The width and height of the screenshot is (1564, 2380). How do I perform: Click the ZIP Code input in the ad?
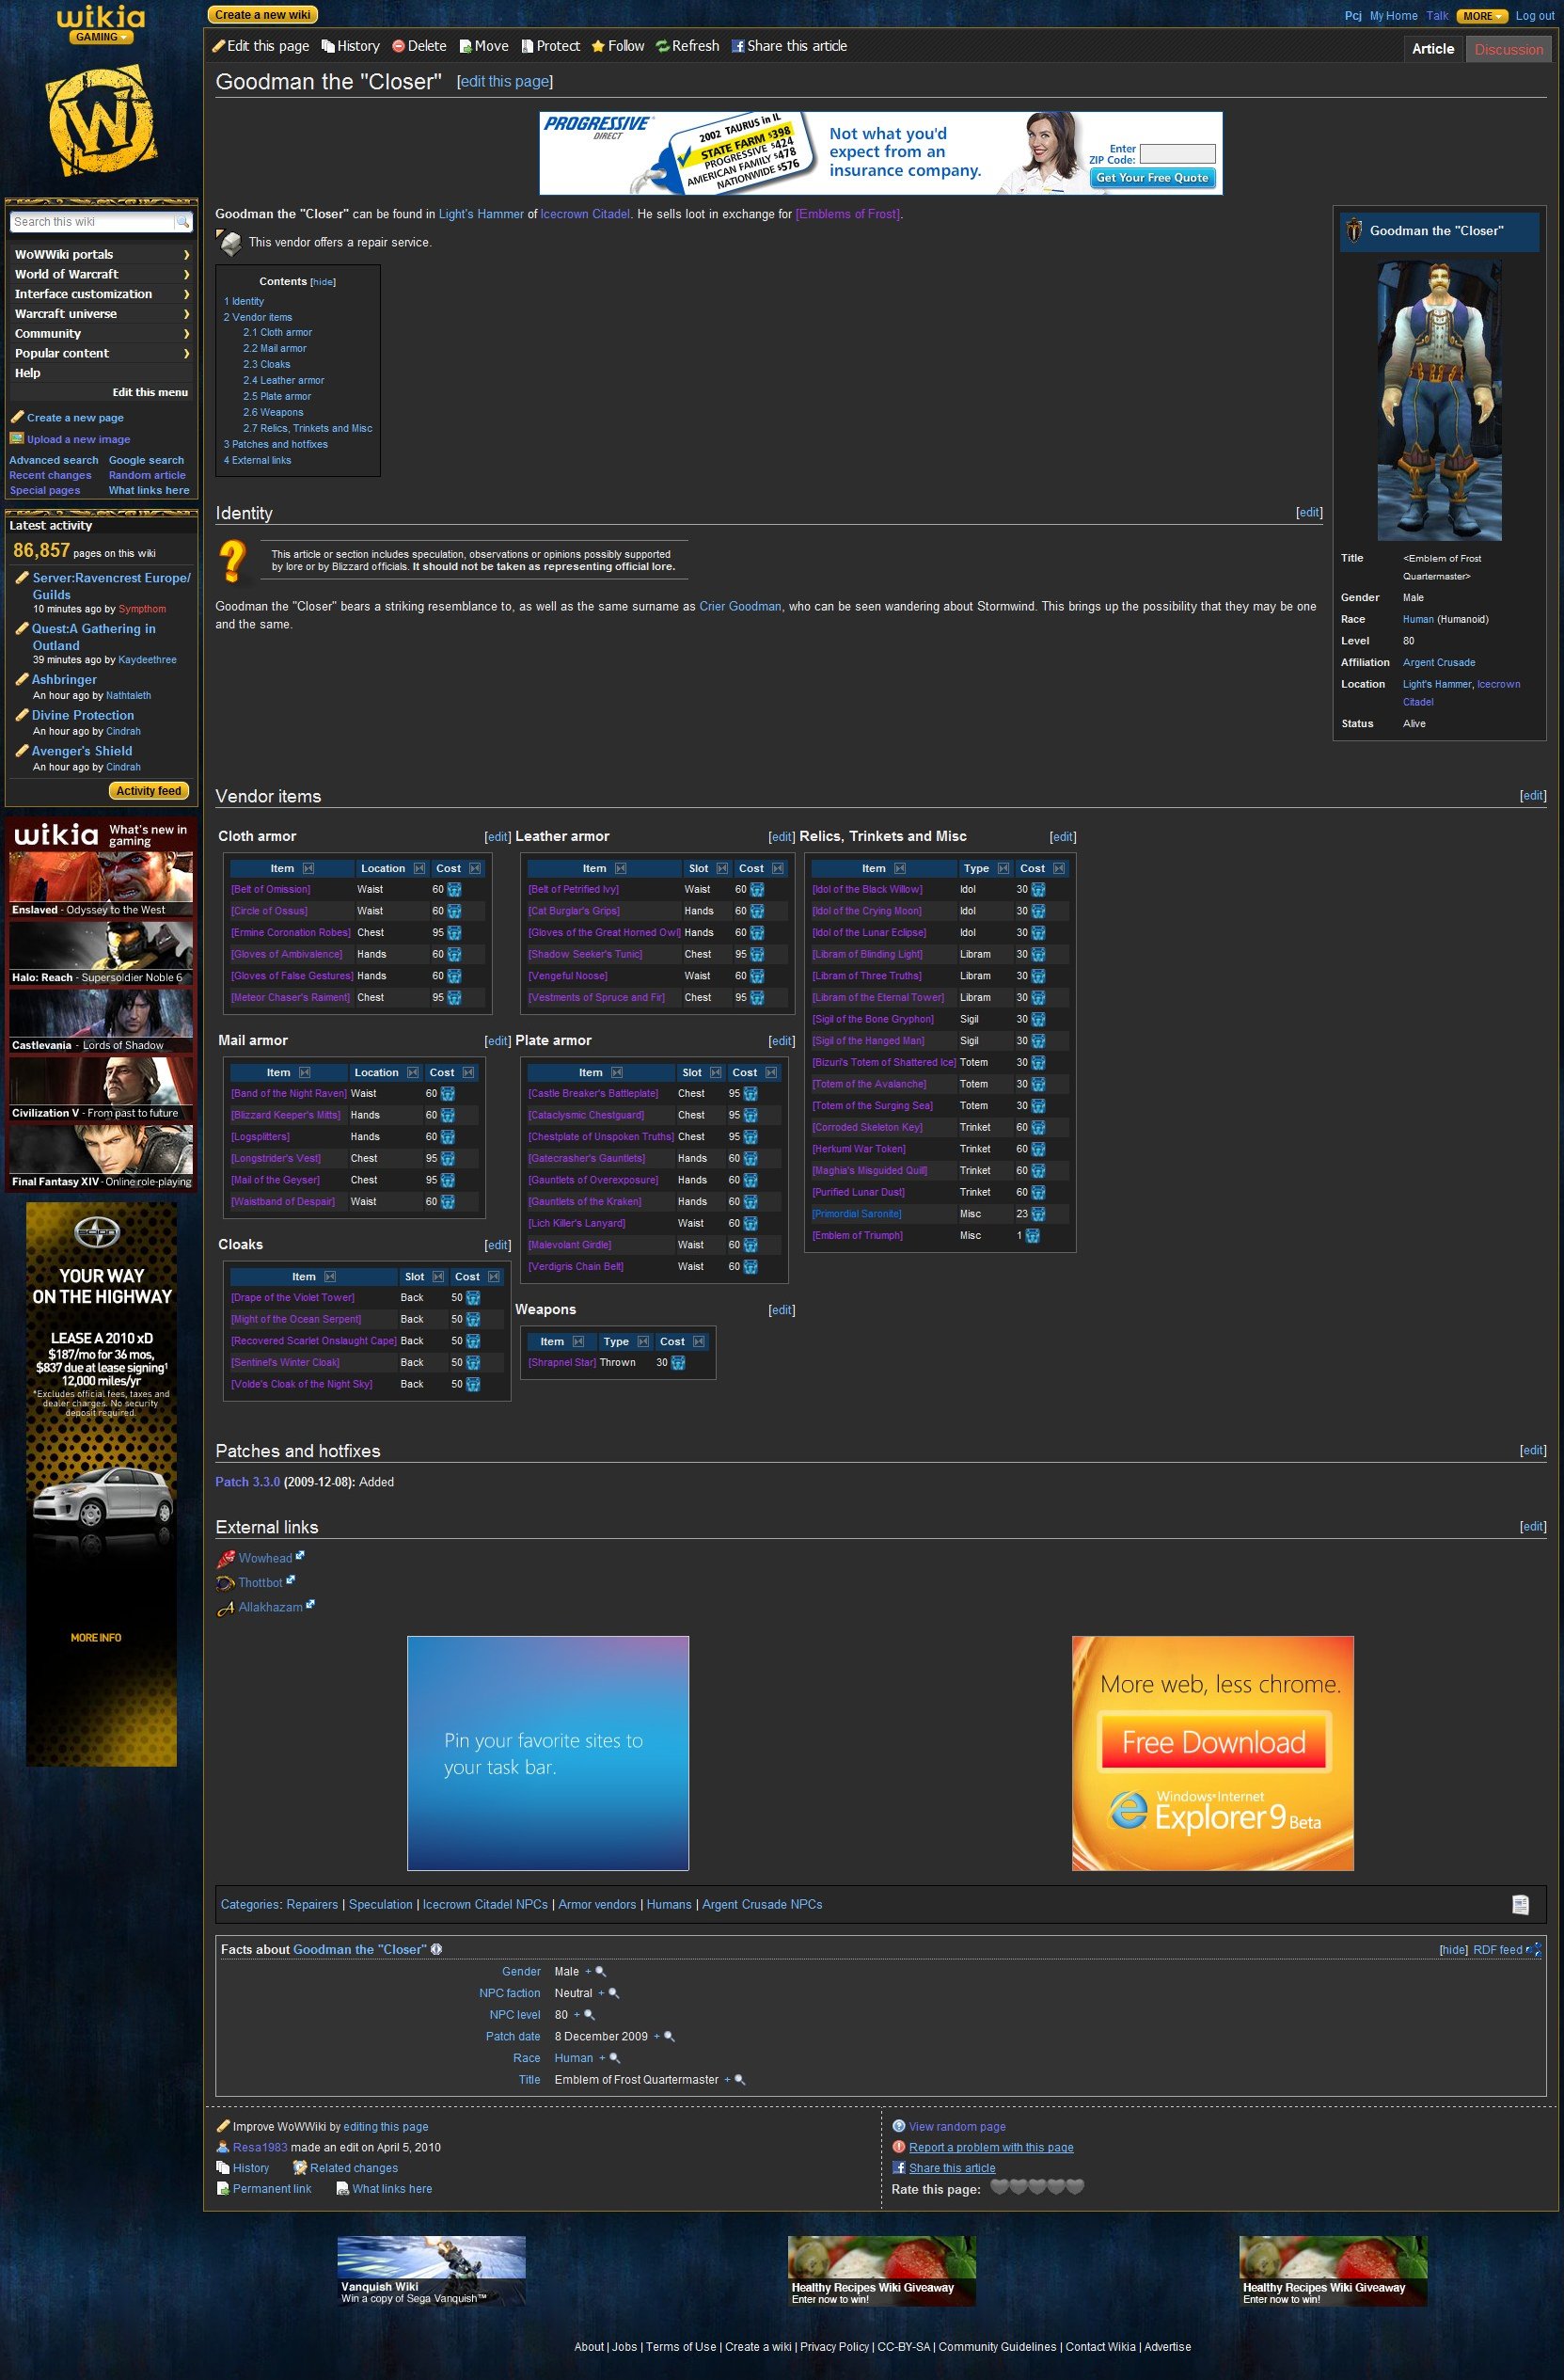pos(1178,153)
